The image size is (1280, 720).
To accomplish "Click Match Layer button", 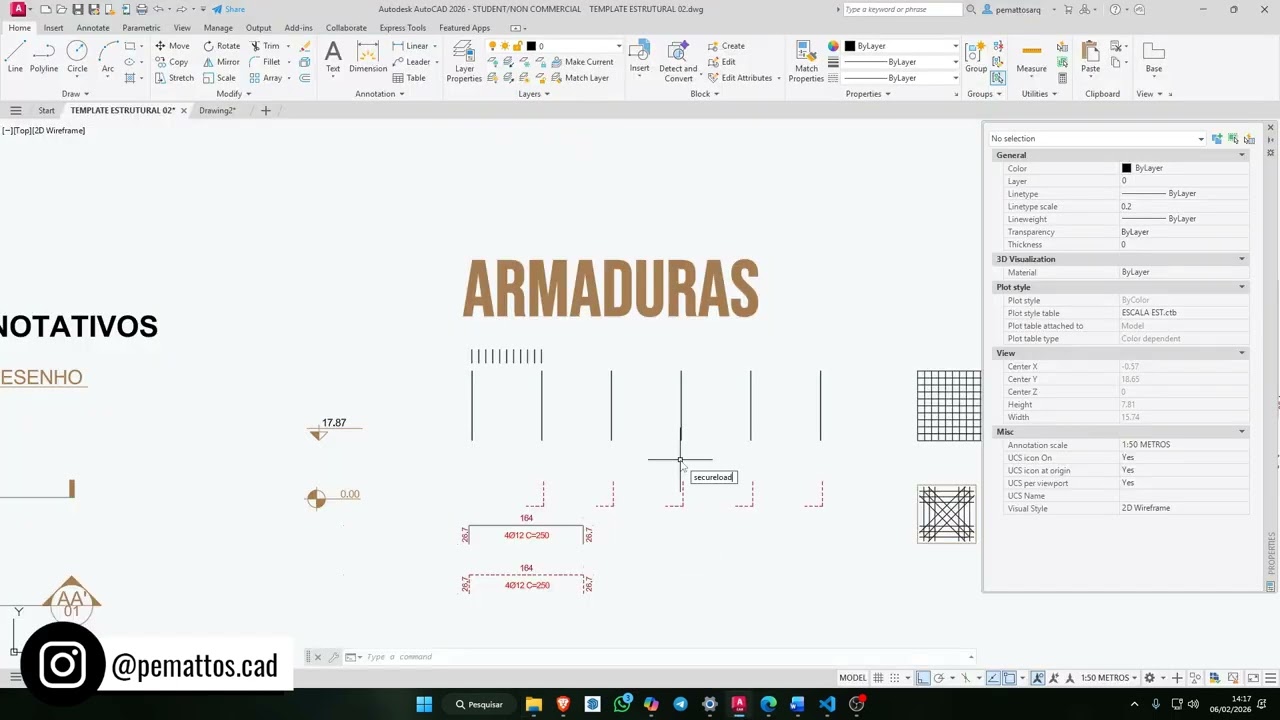I will pos(579,78).
